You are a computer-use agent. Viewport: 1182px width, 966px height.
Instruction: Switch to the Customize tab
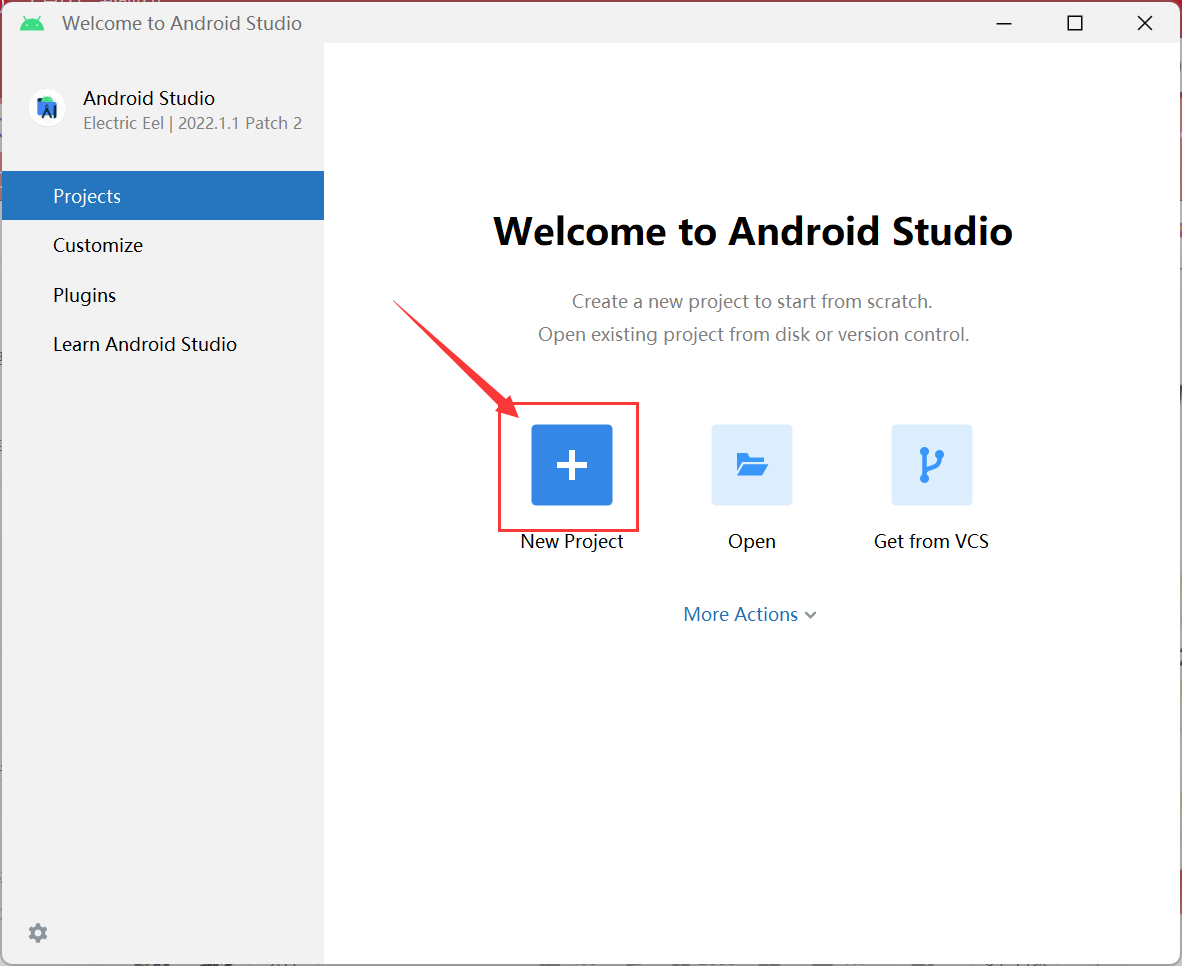163,245
